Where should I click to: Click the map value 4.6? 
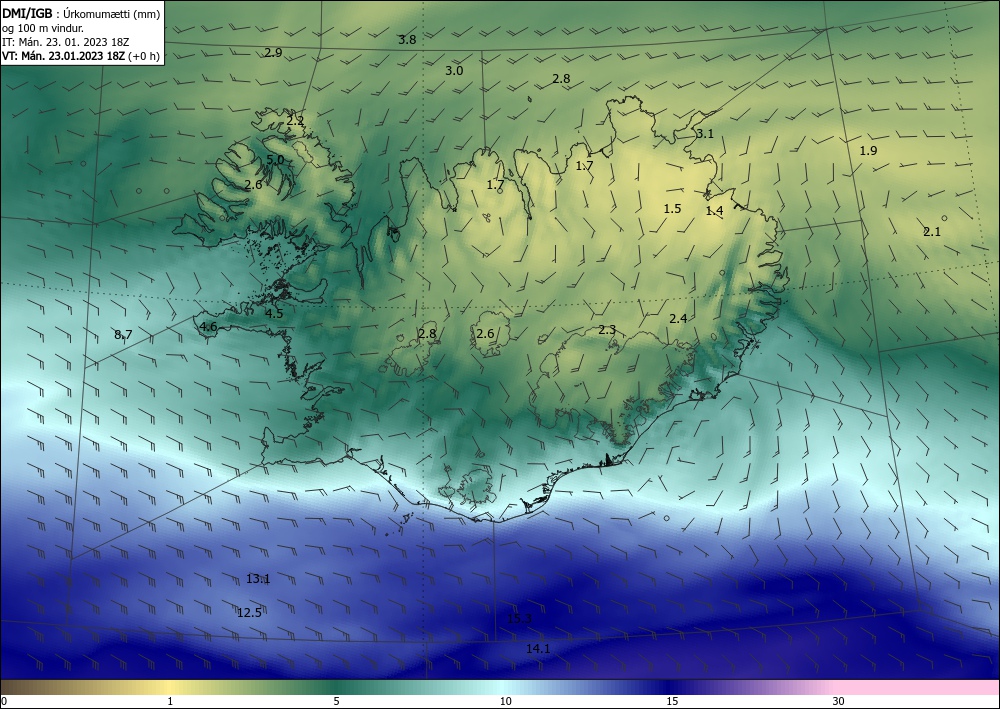209,327
